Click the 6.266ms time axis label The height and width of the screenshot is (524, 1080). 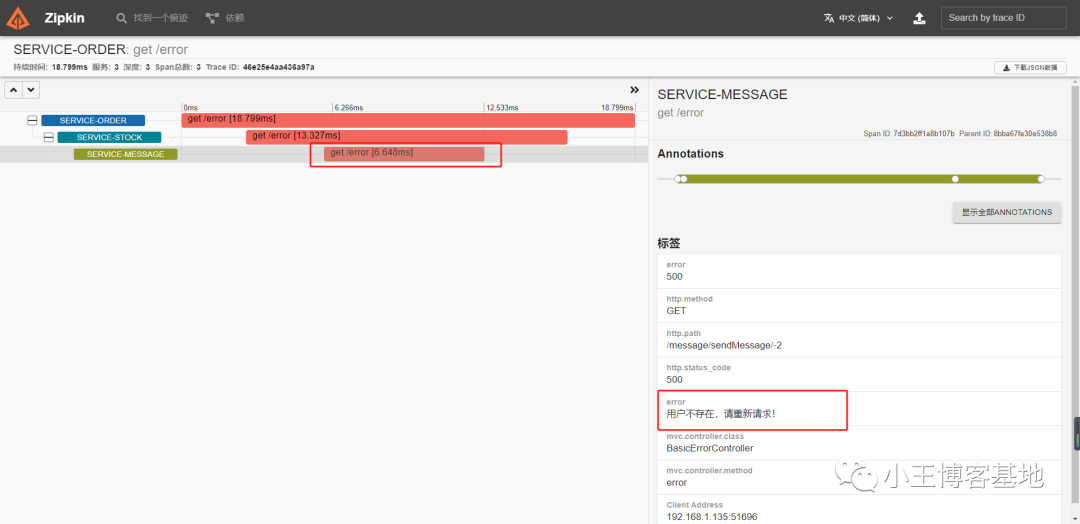tap(348, 108)
